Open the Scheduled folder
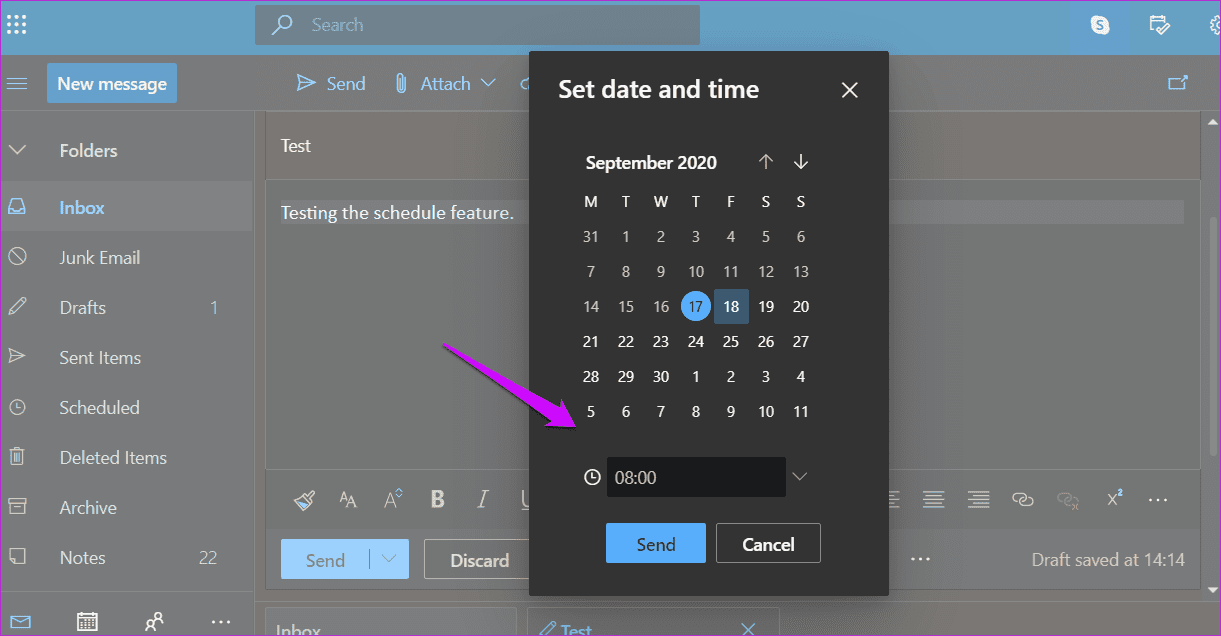The height and width of the screenshot is (636, 1221). 126,408
